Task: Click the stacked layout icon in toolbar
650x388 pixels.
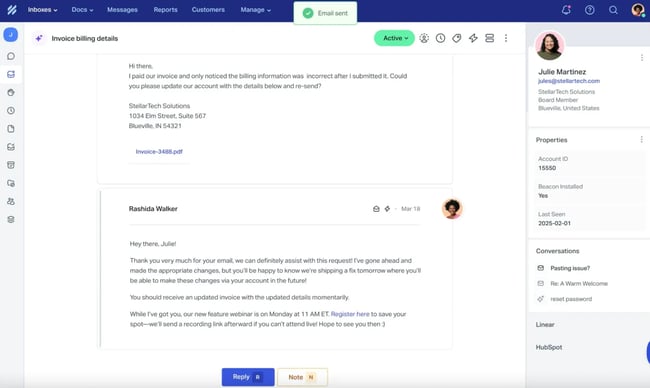Action: (490, 38)
